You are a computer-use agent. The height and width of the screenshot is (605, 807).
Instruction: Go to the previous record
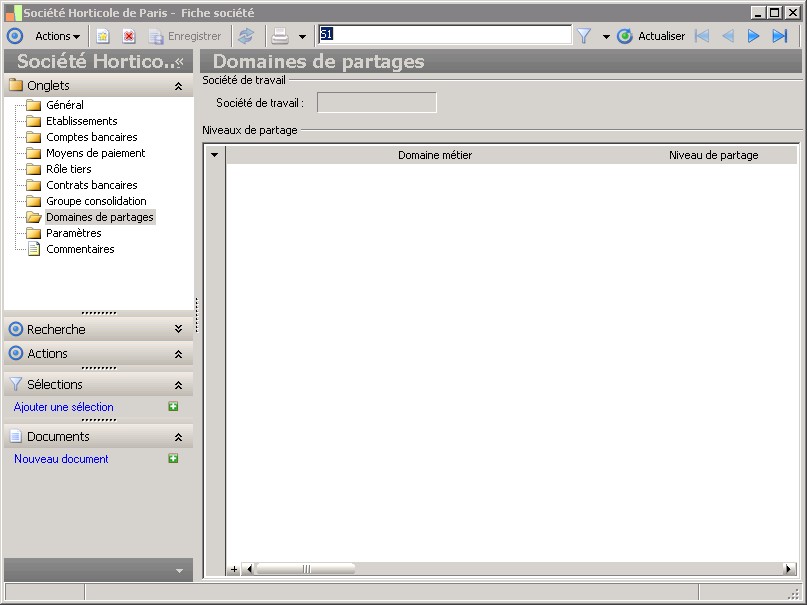[728, 36]
